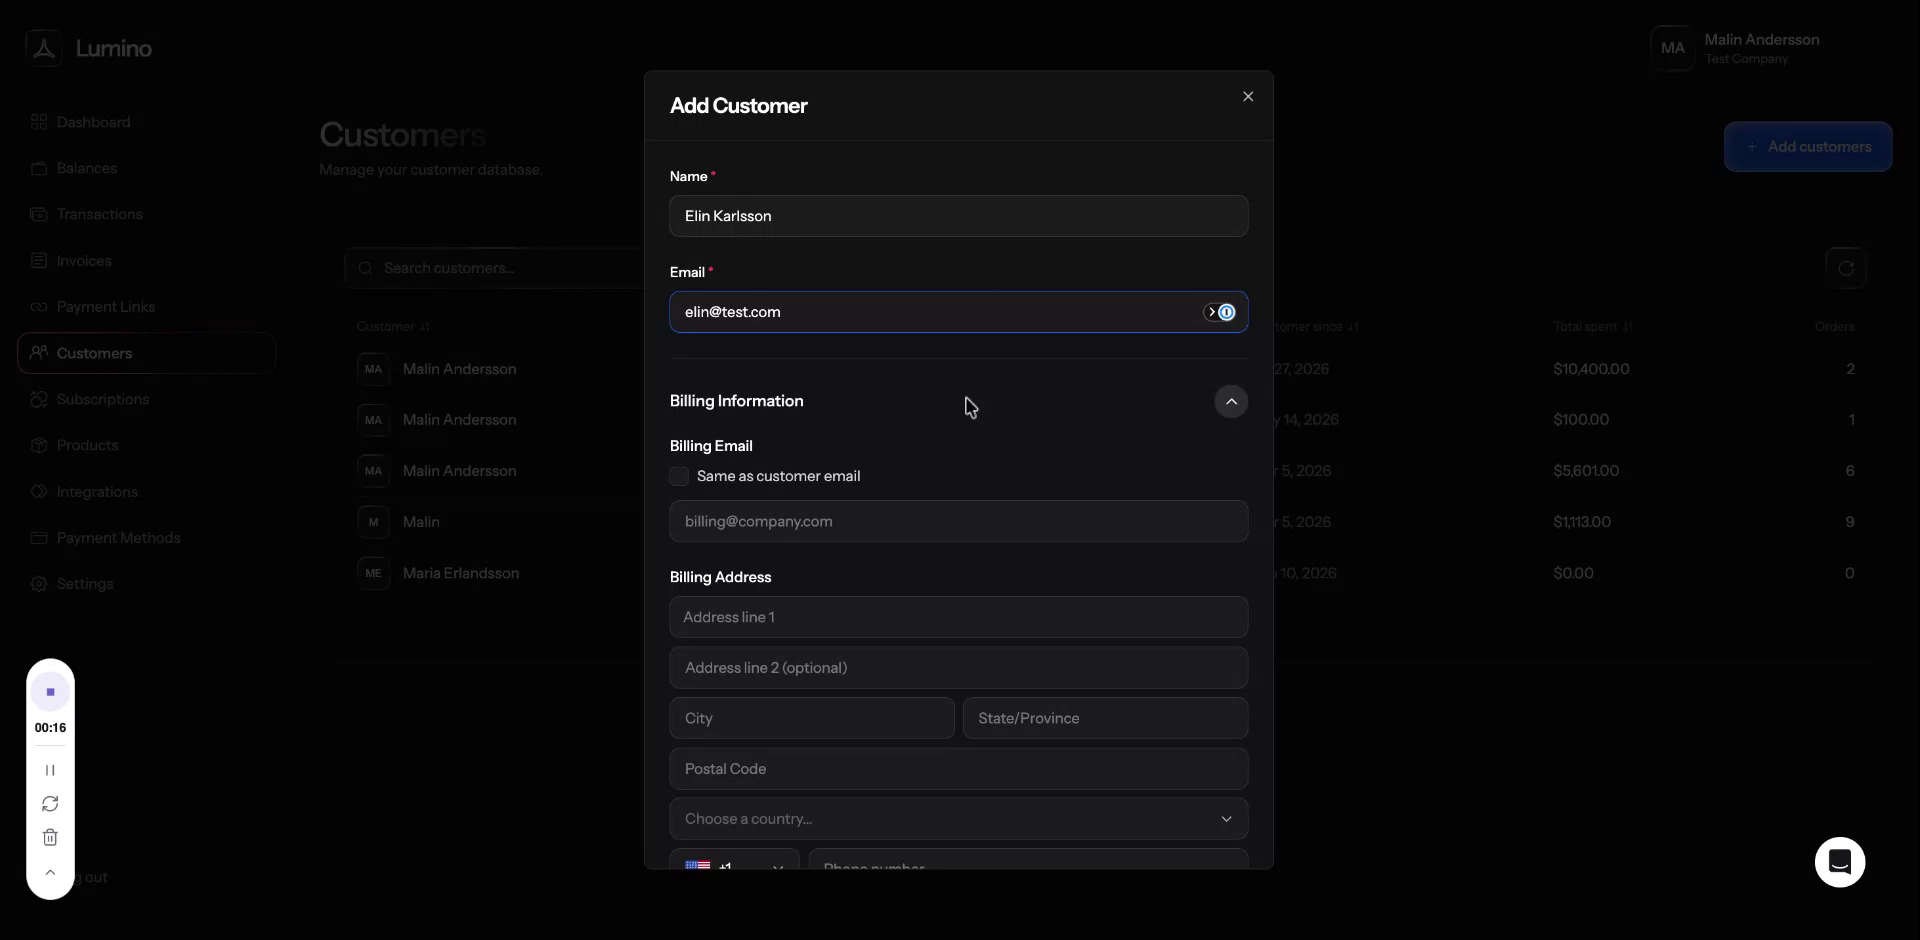The image size is (1920, 940).
Task: Restart the recording with refresh icon
Action: (x=50, y=804)
